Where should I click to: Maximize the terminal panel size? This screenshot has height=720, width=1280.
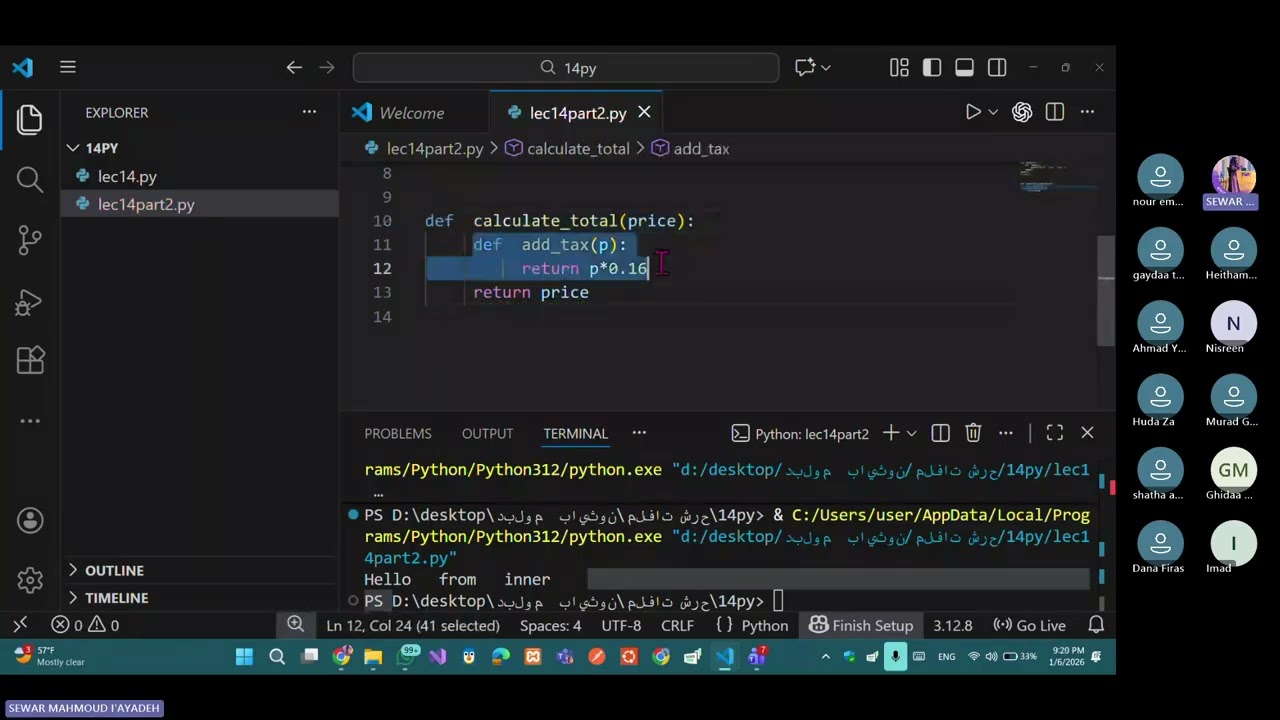tap(1054, 433)
